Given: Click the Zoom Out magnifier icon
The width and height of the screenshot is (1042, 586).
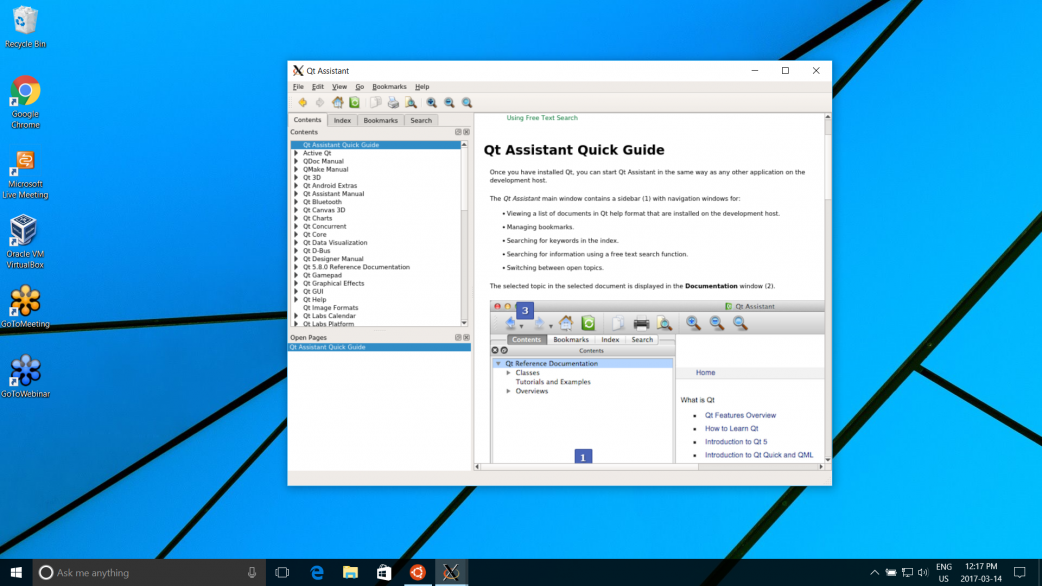Looking at the screenshot, I should pyautogui.click(x=449, y=102).
